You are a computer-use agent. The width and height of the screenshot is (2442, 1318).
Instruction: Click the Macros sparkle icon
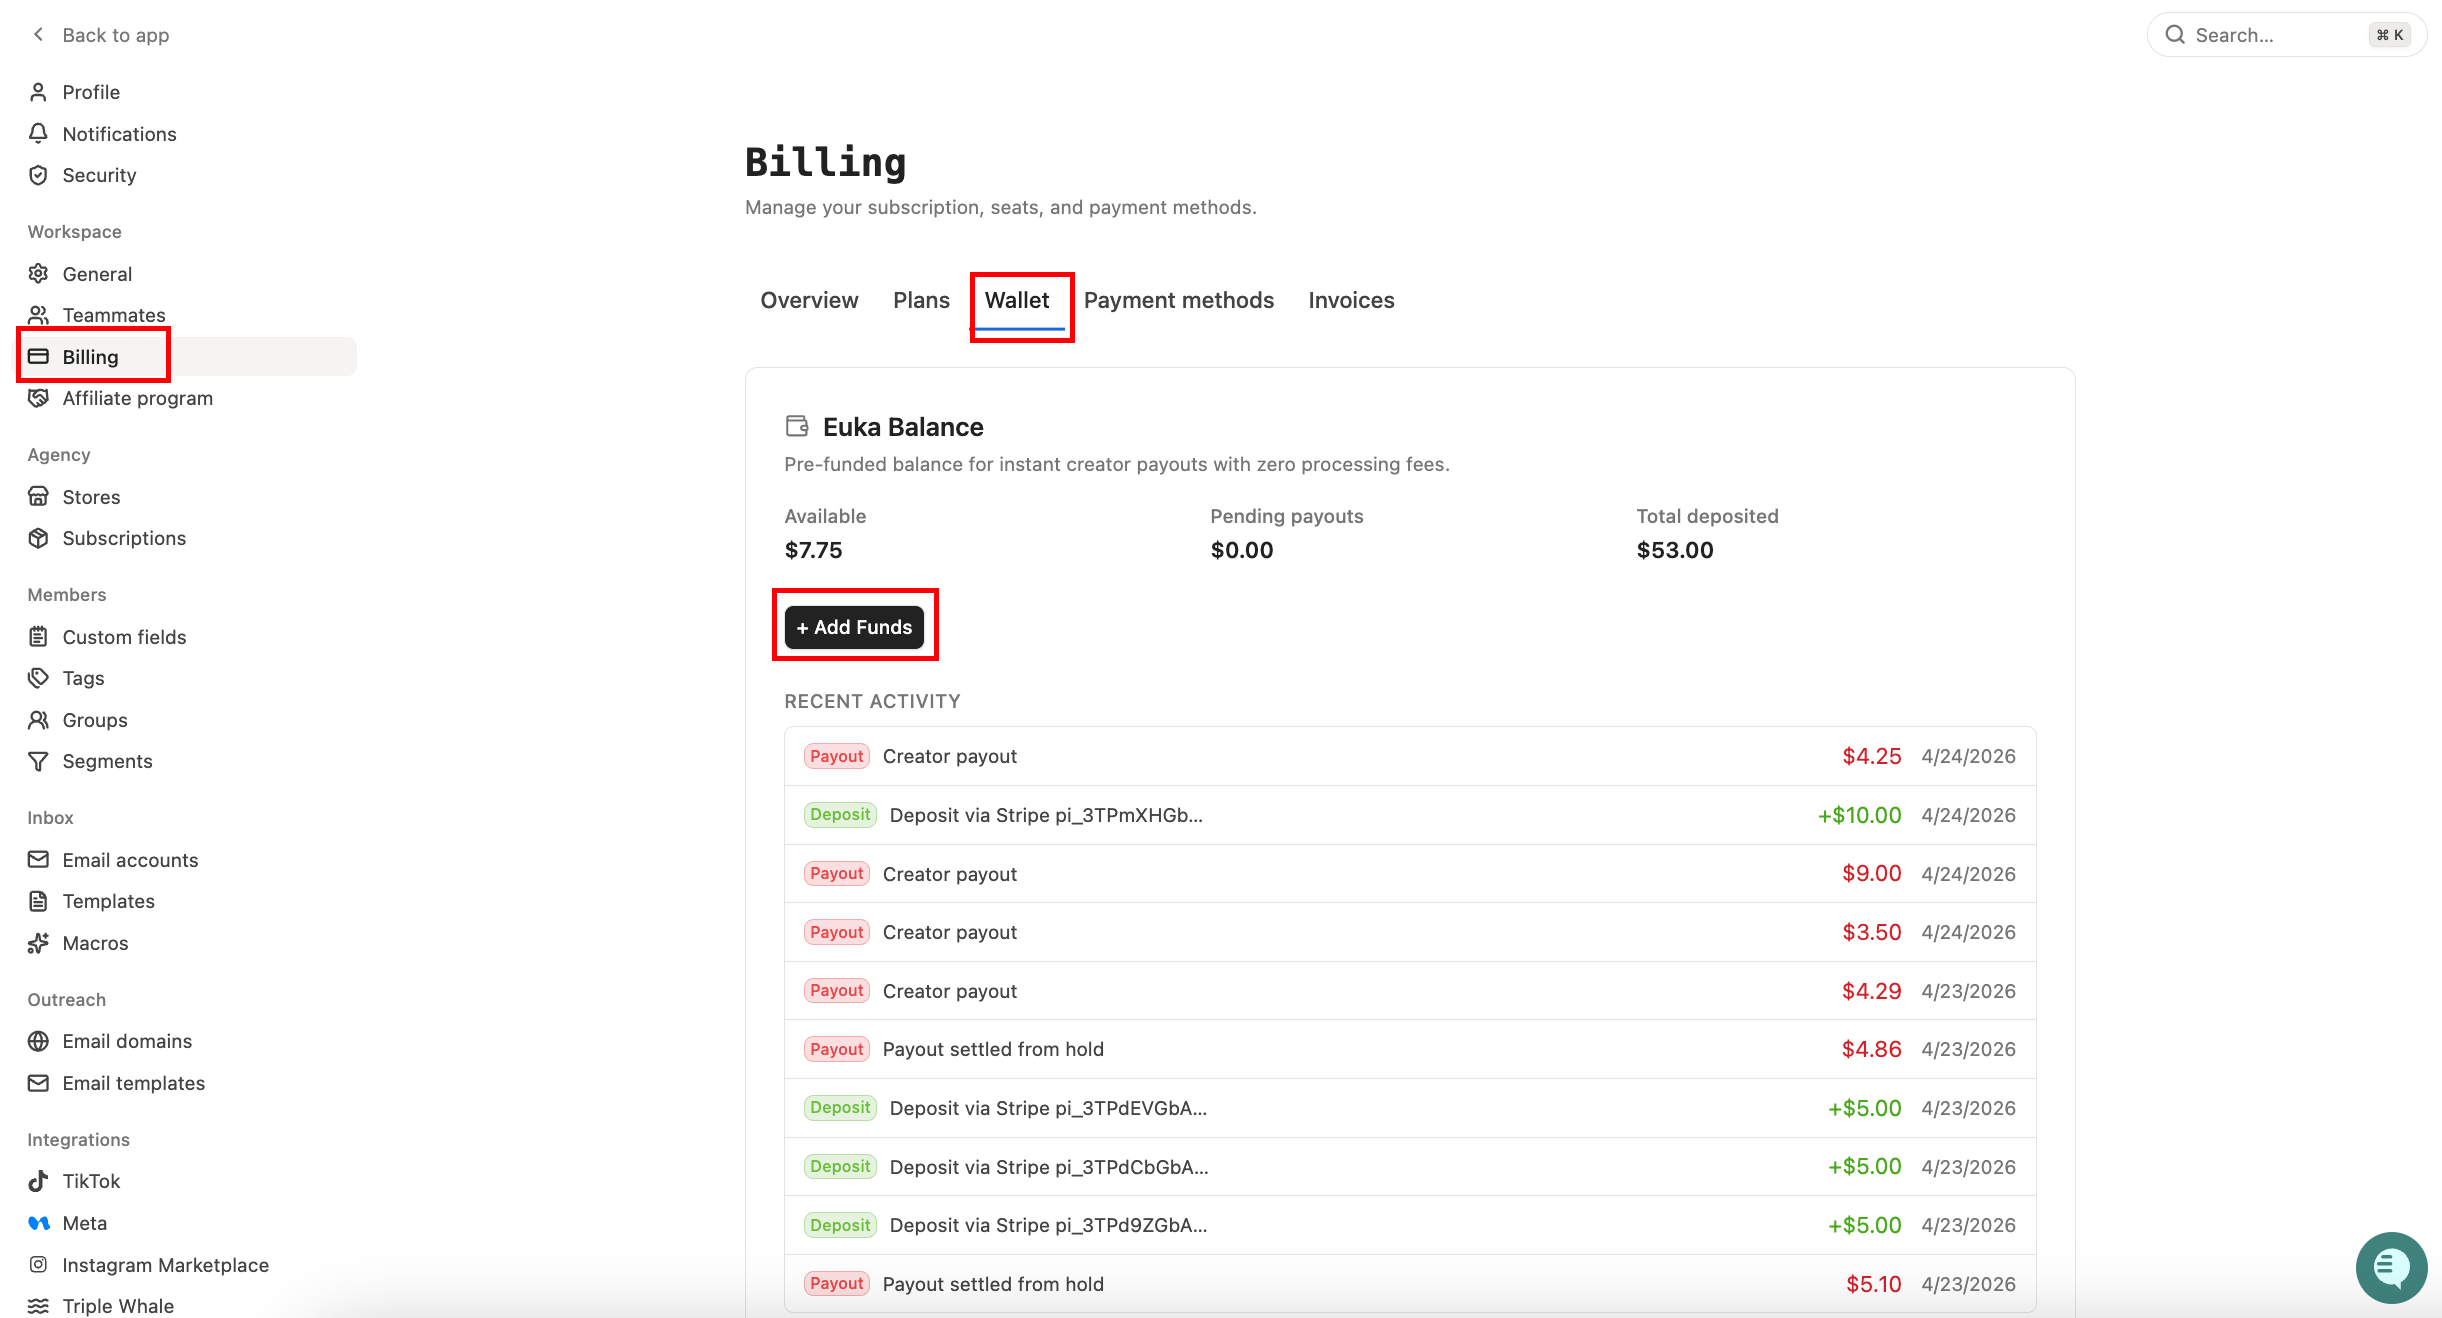click(x=38, y=943)
